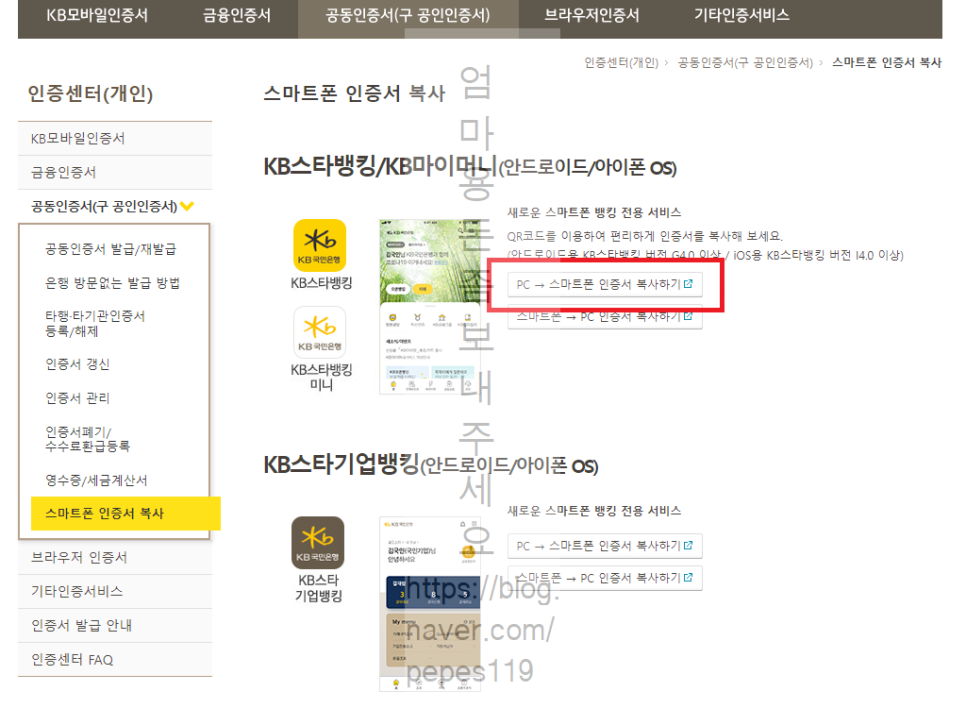
Task: Click the KB스타뱅킹 phone screenshot thumbnail
Action: (x=430, y=306)
